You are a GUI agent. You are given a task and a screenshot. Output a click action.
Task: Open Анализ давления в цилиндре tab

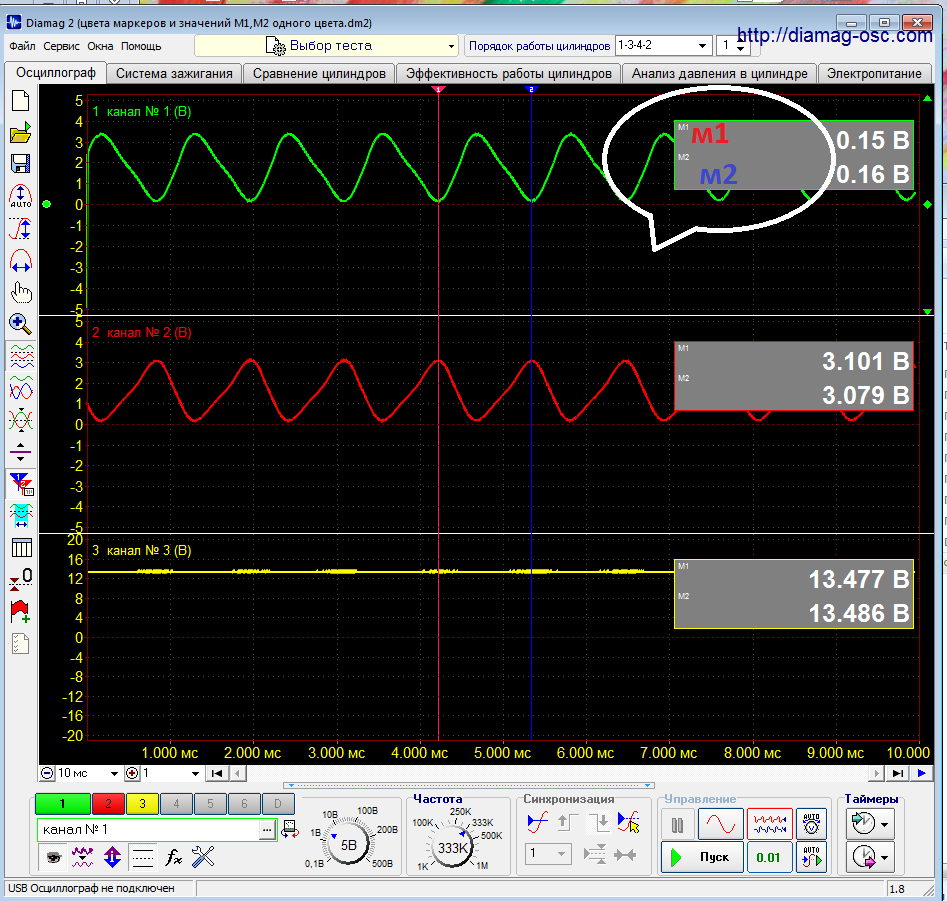[719, 74]
